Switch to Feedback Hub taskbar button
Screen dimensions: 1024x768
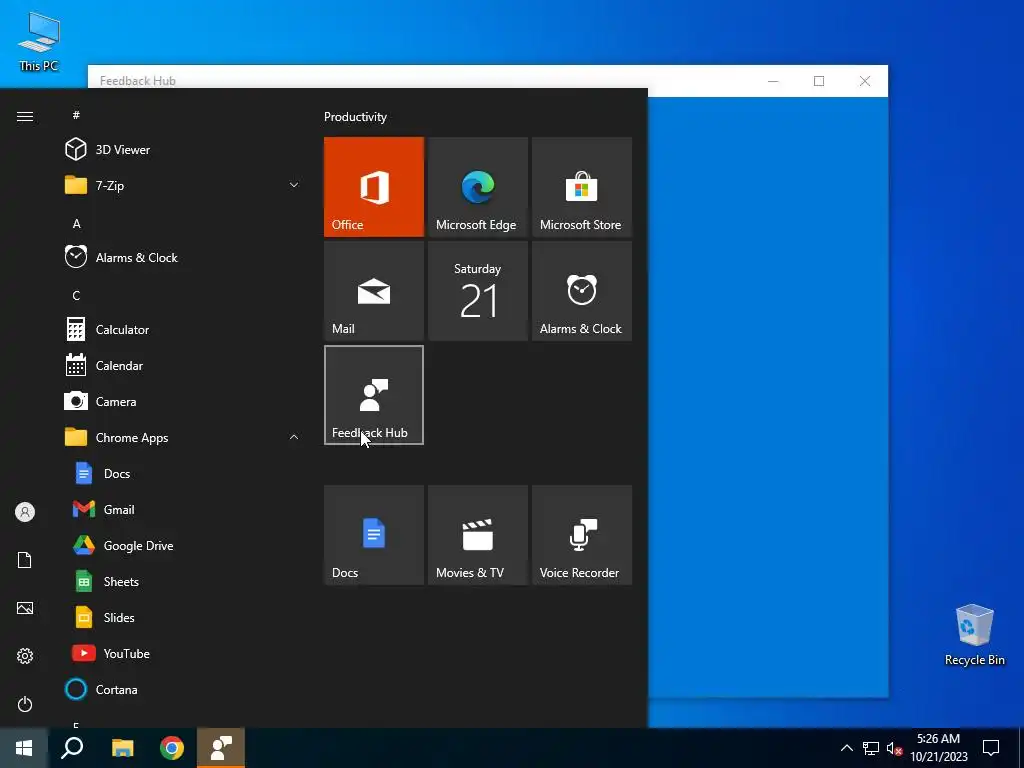coord(221,748)
